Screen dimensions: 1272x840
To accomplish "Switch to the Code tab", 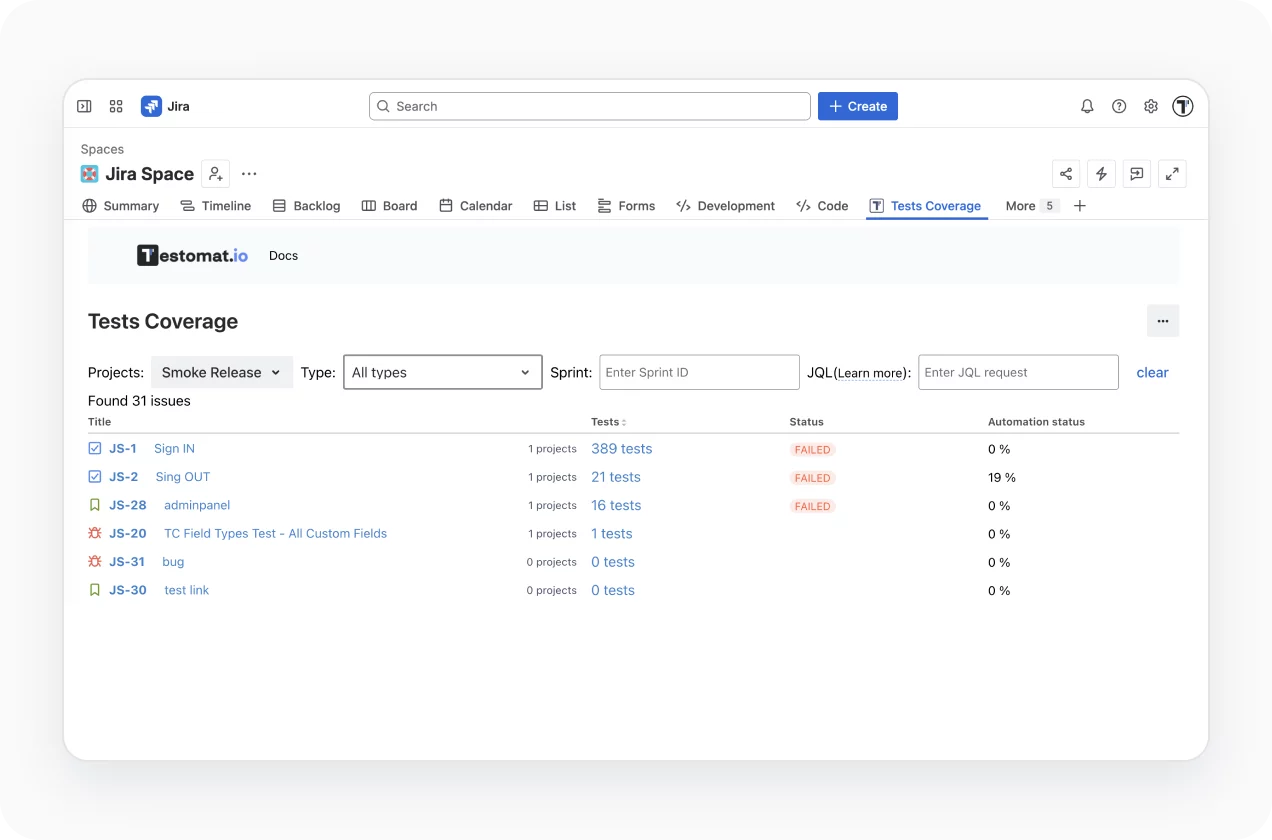I will [822, 206].
